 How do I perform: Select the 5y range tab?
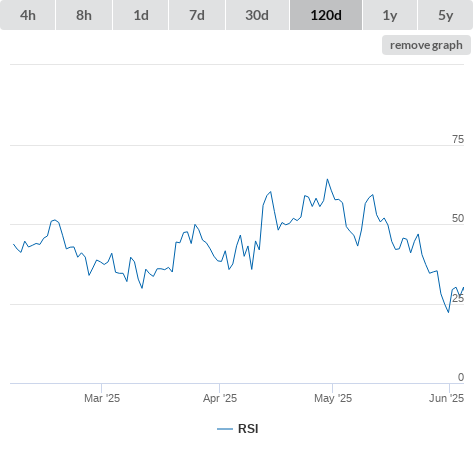coord(445,15)
